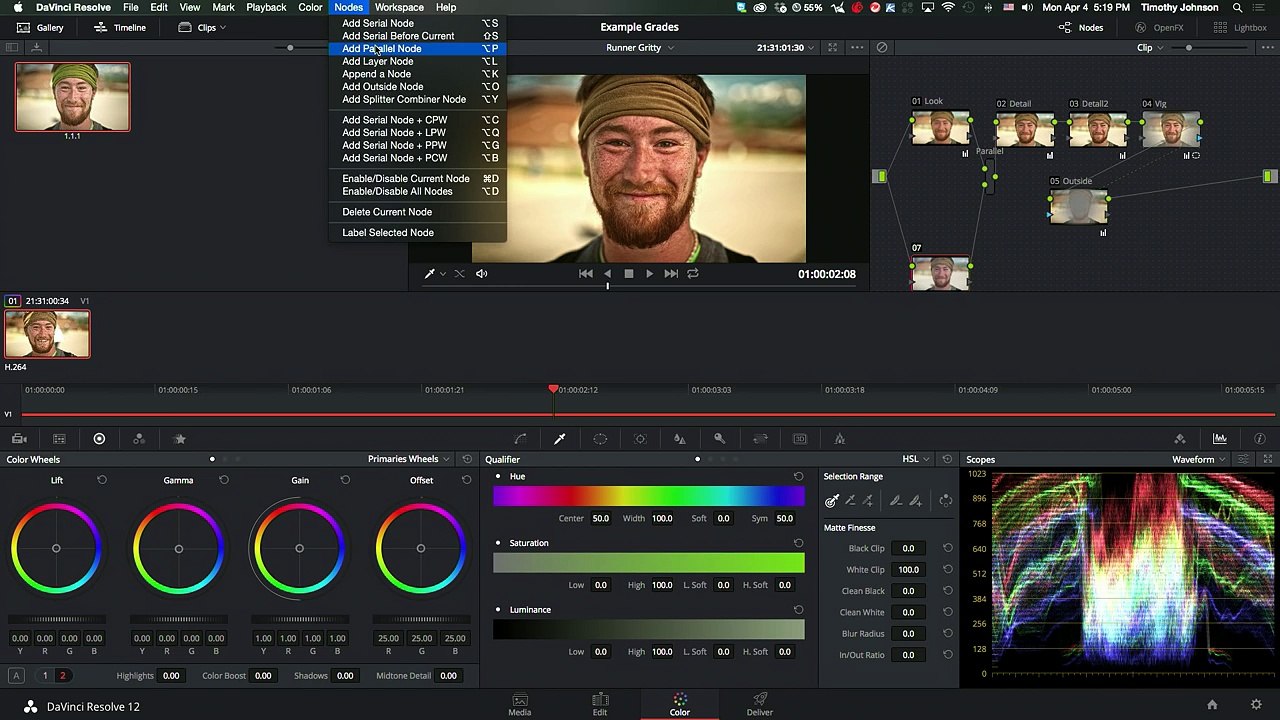Reset the Black Clip value
The image size is (1280, 720).
[x=948, y=548]
